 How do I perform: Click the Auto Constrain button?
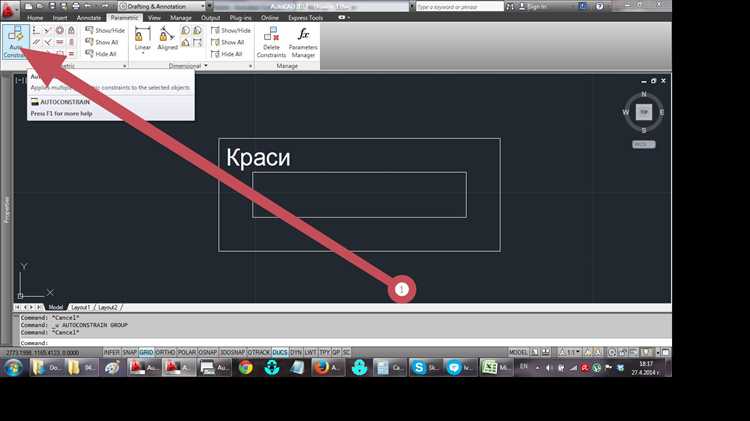pos(16,42)
